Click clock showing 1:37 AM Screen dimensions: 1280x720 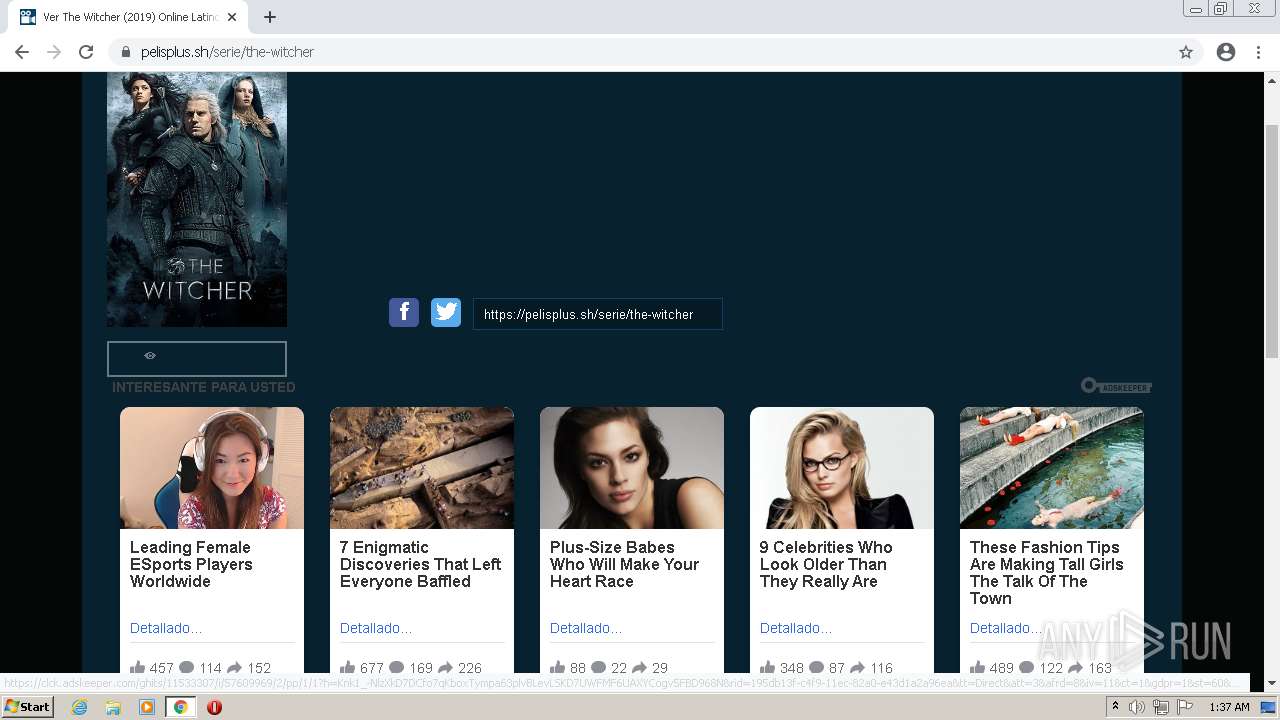point(1229,707)
